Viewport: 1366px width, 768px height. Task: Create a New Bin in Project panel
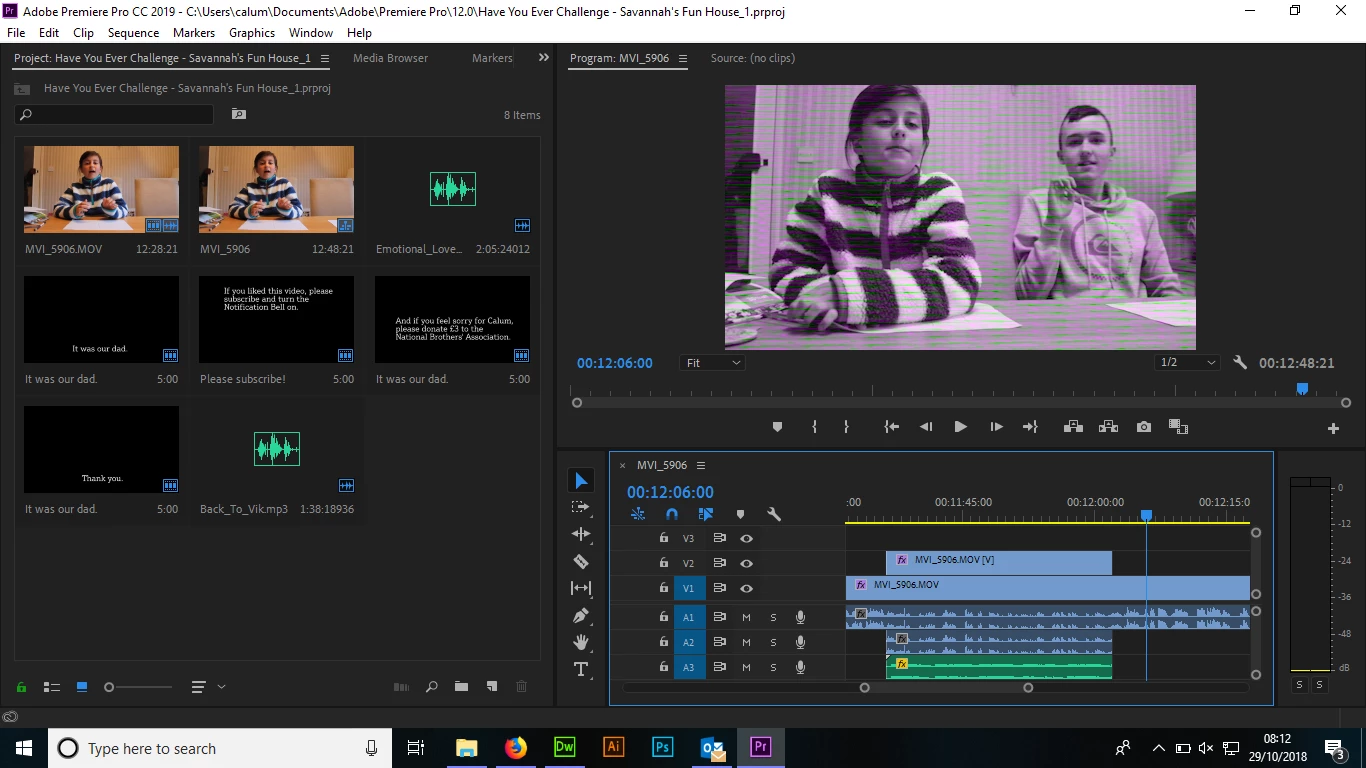pos(461,687)
